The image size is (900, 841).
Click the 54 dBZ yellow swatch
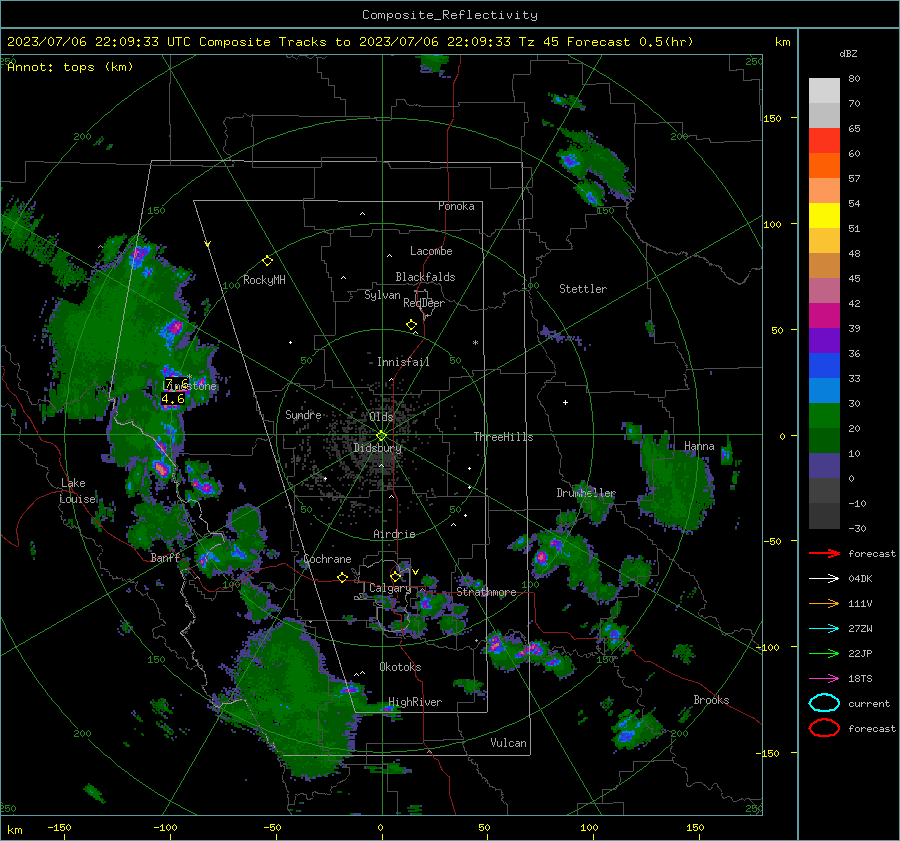tap(824, 215)
